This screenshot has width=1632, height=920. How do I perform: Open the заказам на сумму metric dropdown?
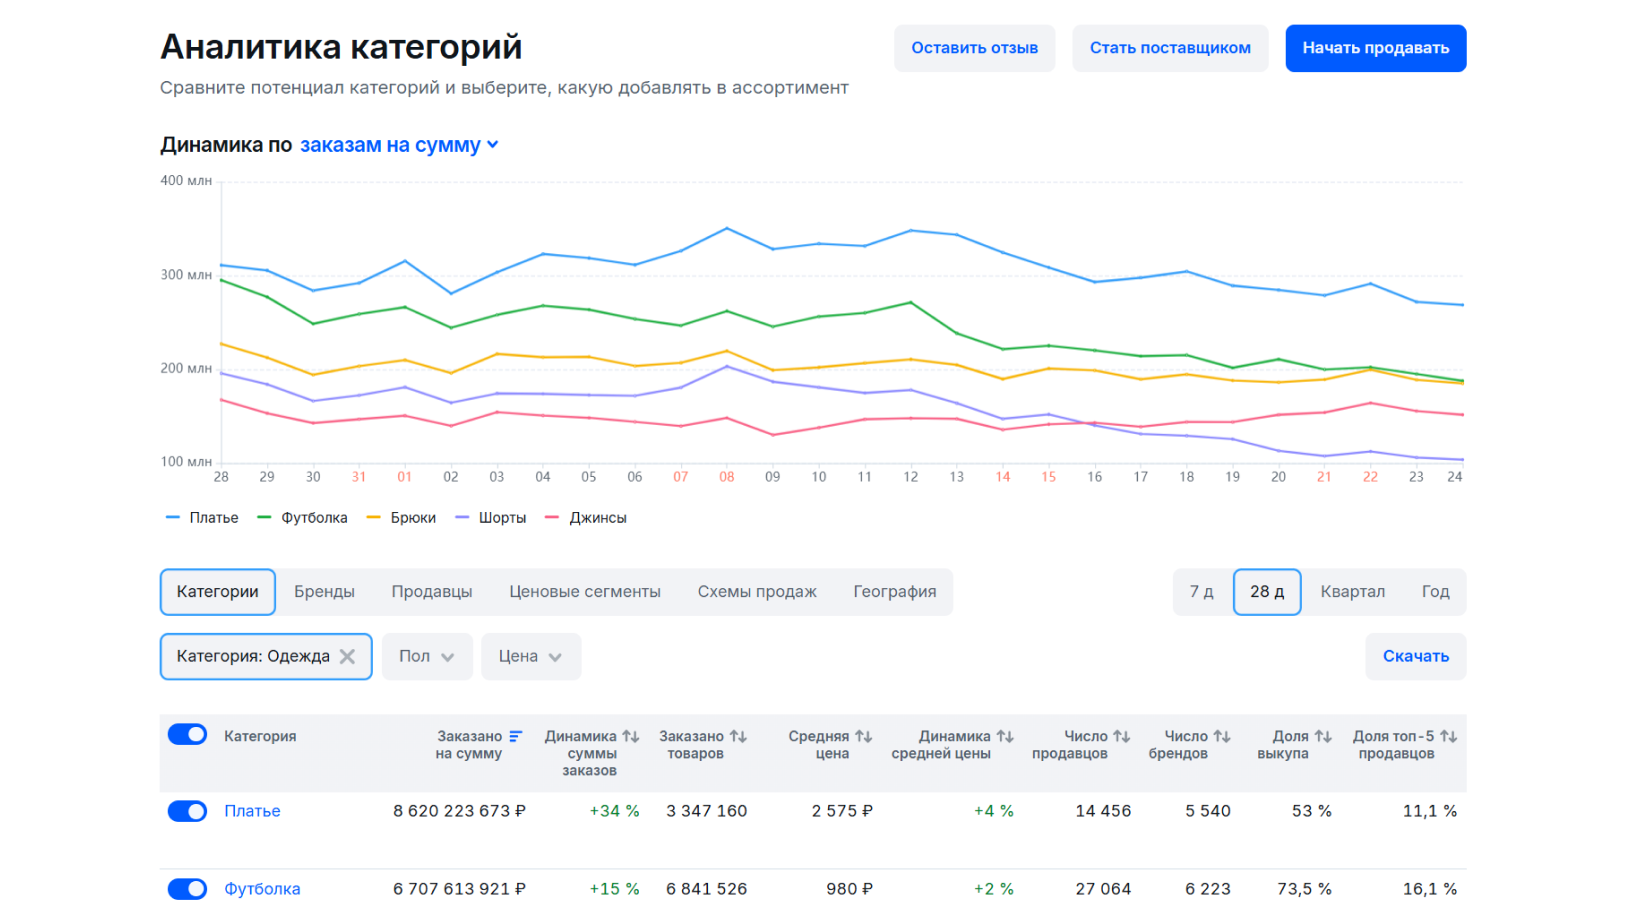[x=399, y=145]
